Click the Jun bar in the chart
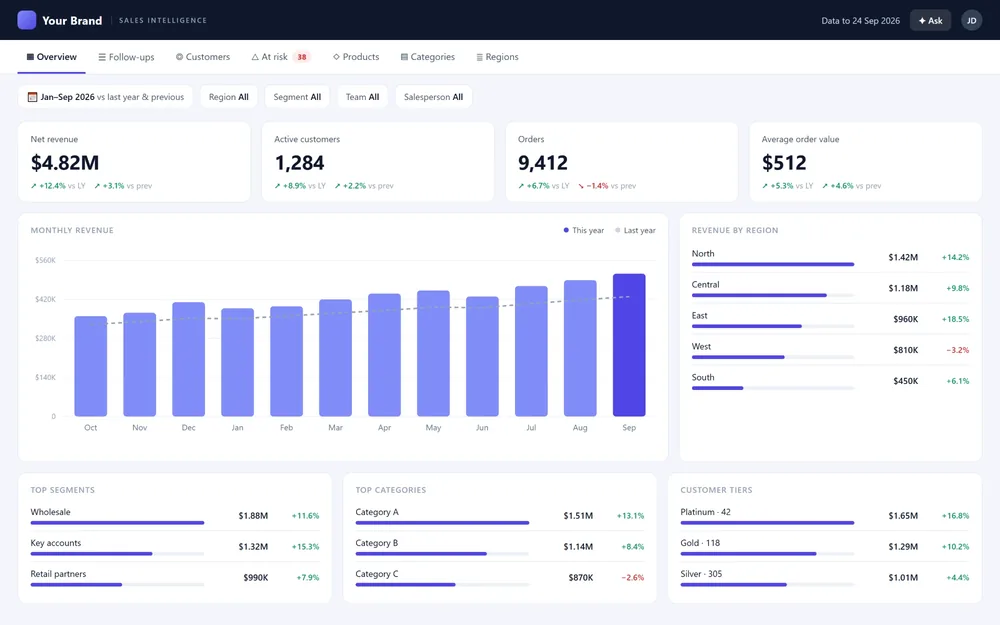Screen dimensions: 1000x625 [x=482, y=357]
